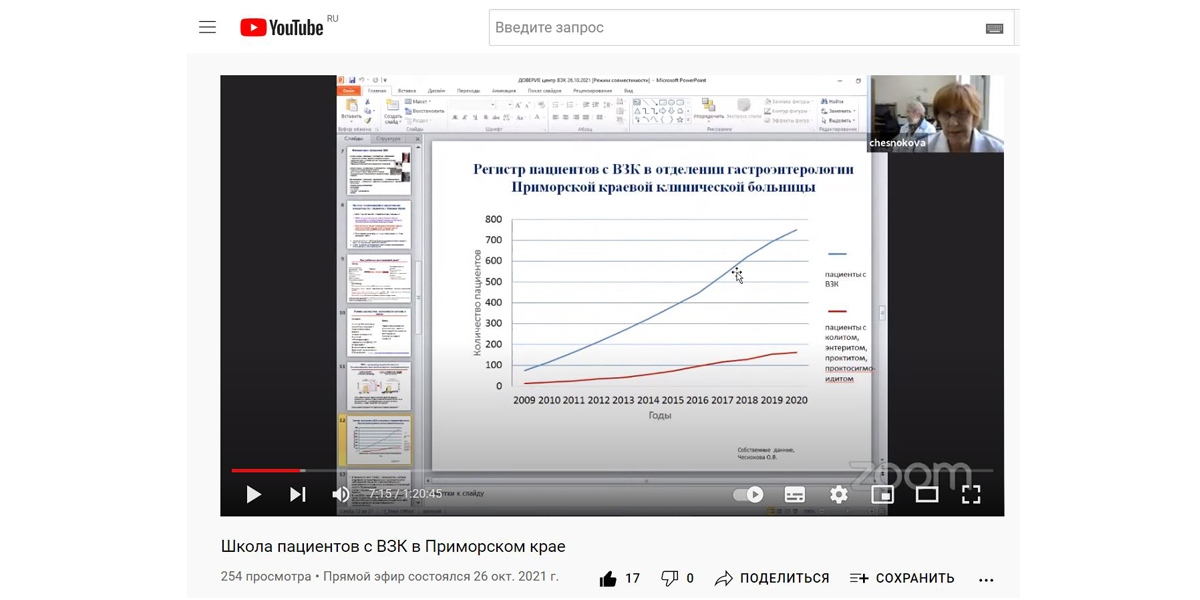The width and height of the screenshot is (1200, 600).
Task: Open the on-screen keyboard in search box
Action: coord(994,29)
